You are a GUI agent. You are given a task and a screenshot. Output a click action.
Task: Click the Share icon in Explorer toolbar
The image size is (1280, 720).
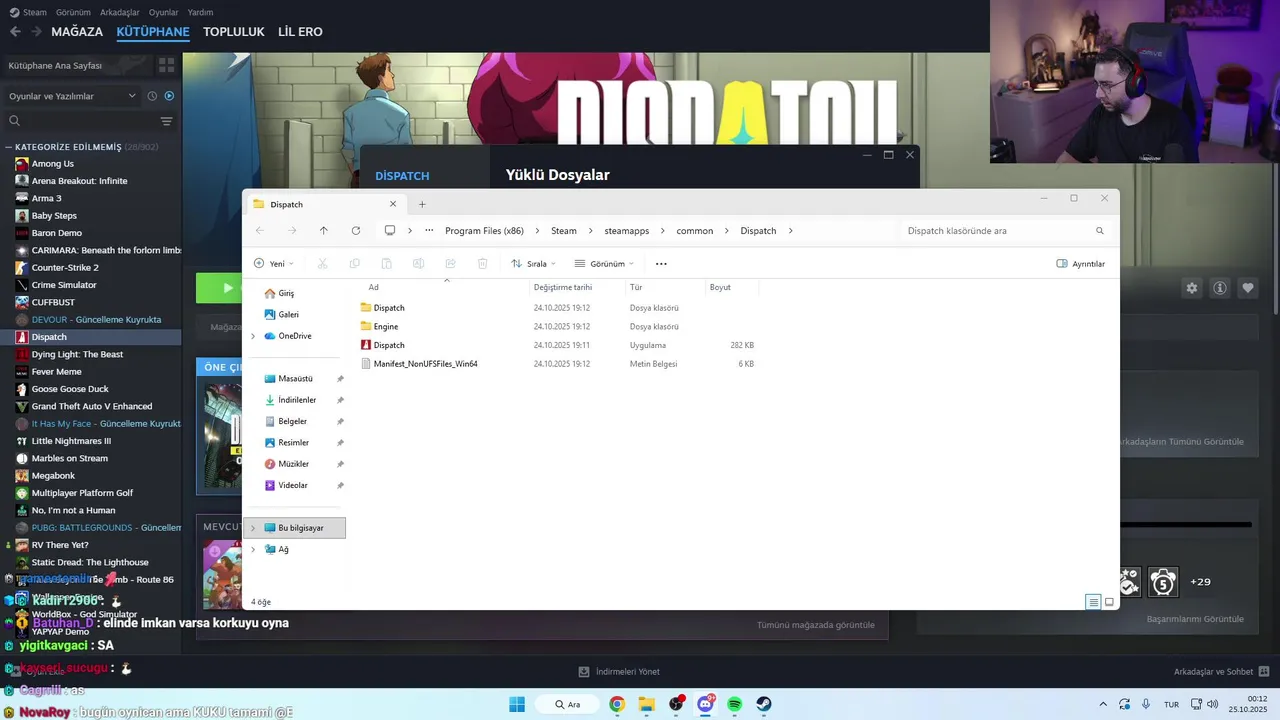click(450, 263)
